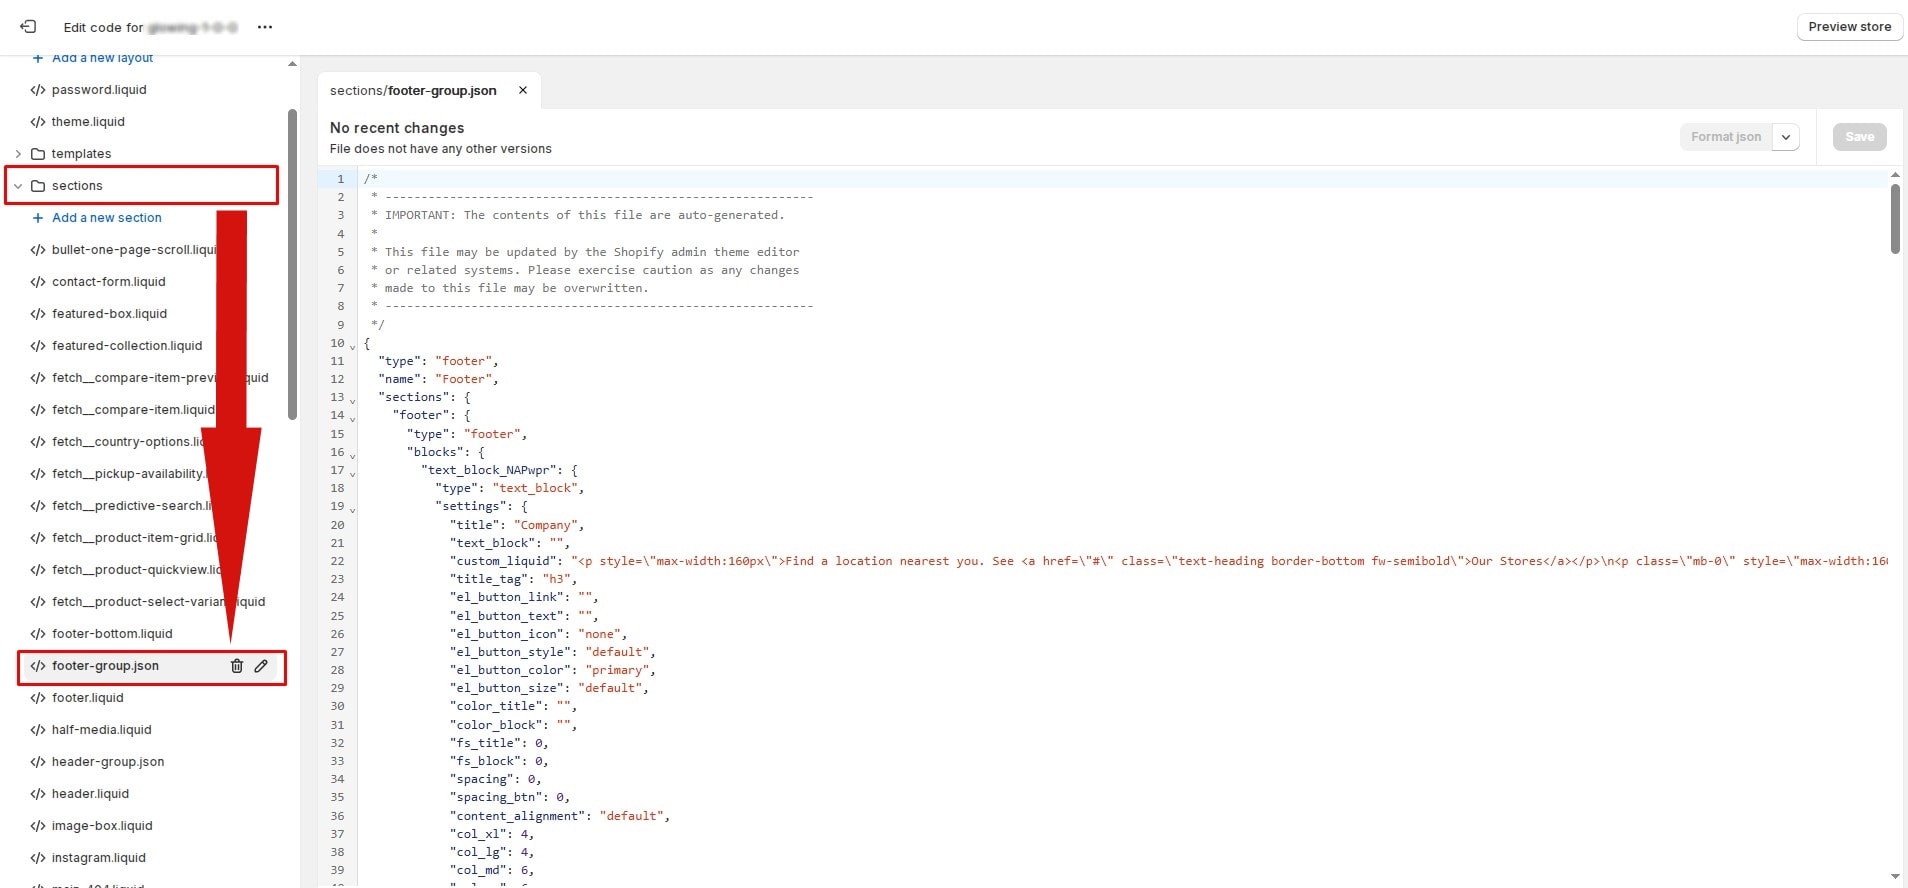Click the code icon next to footer-bottom.liquid
Viewport: 1908px width, 888px height.
pyautogui.click(x=38, y=634)
